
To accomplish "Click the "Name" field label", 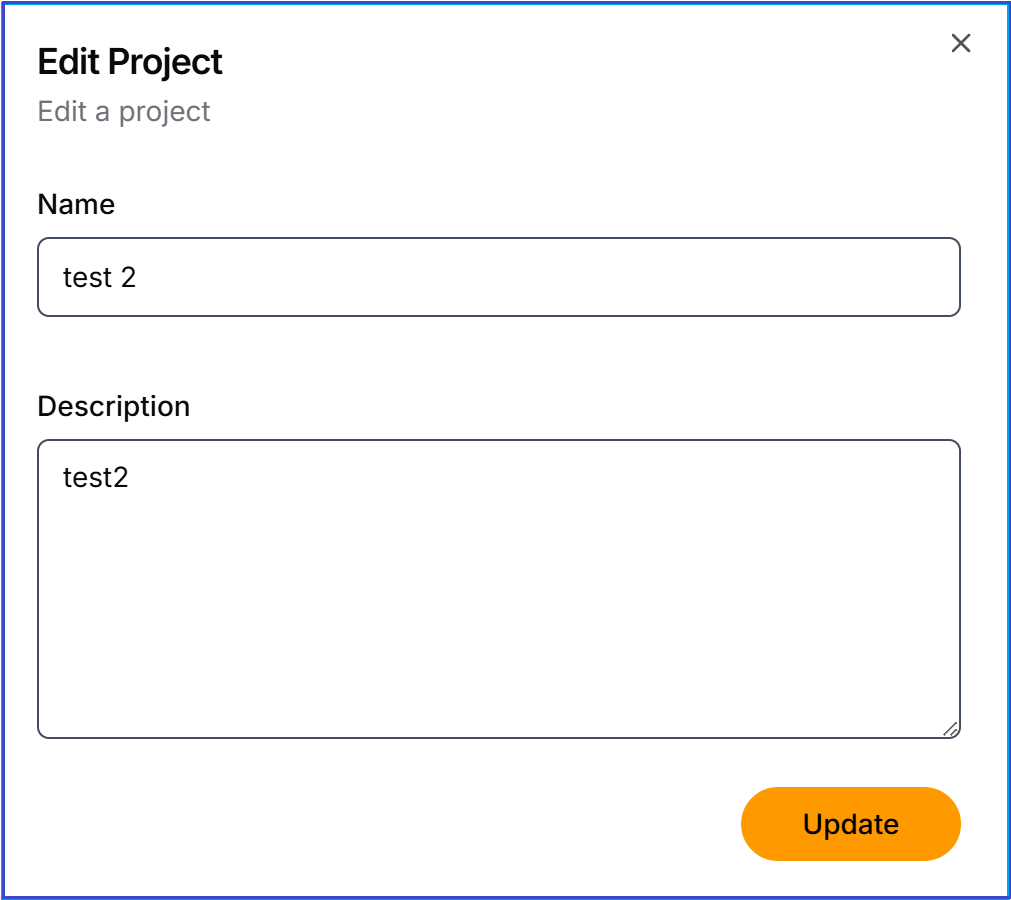I will click(x=76, y=204).
